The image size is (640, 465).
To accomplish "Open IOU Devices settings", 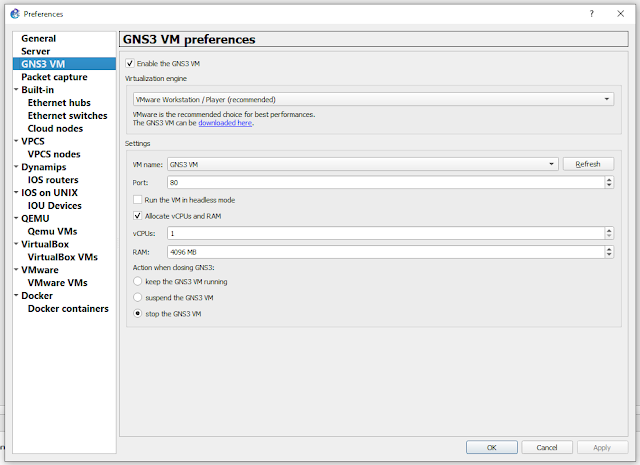I will [55, 205].
